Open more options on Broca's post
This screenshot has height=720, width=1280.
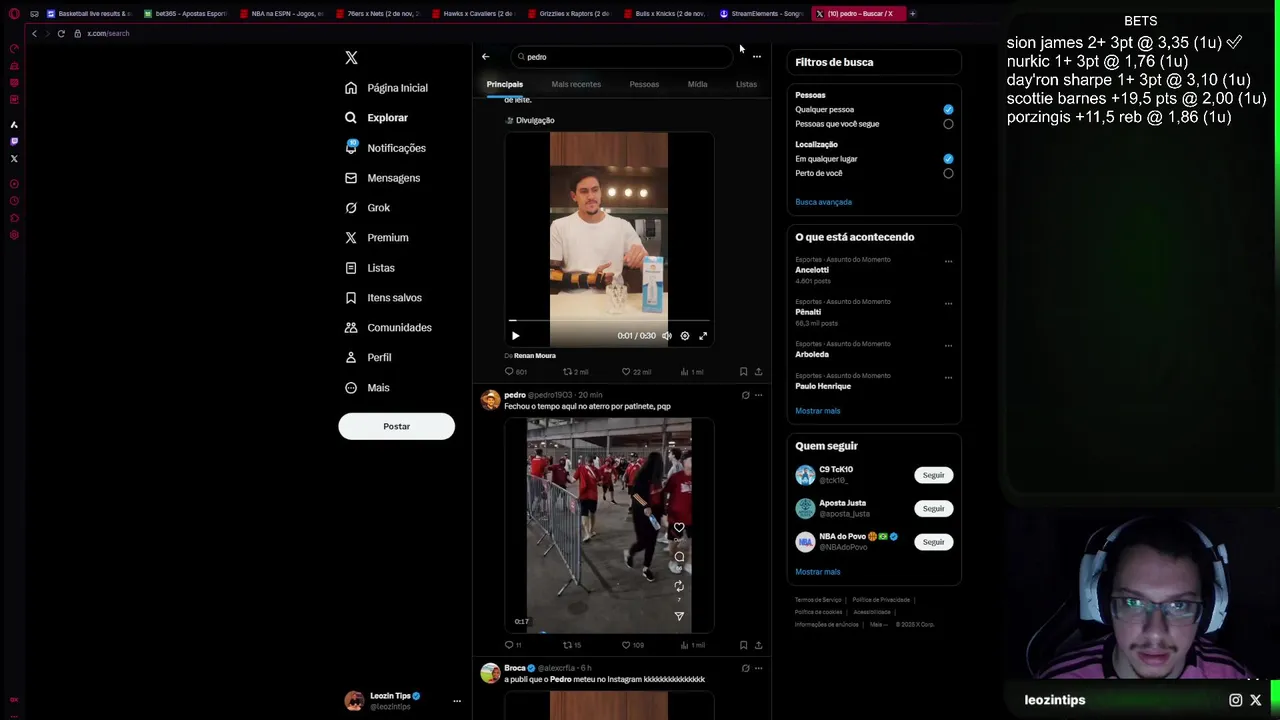click(758, 668)
